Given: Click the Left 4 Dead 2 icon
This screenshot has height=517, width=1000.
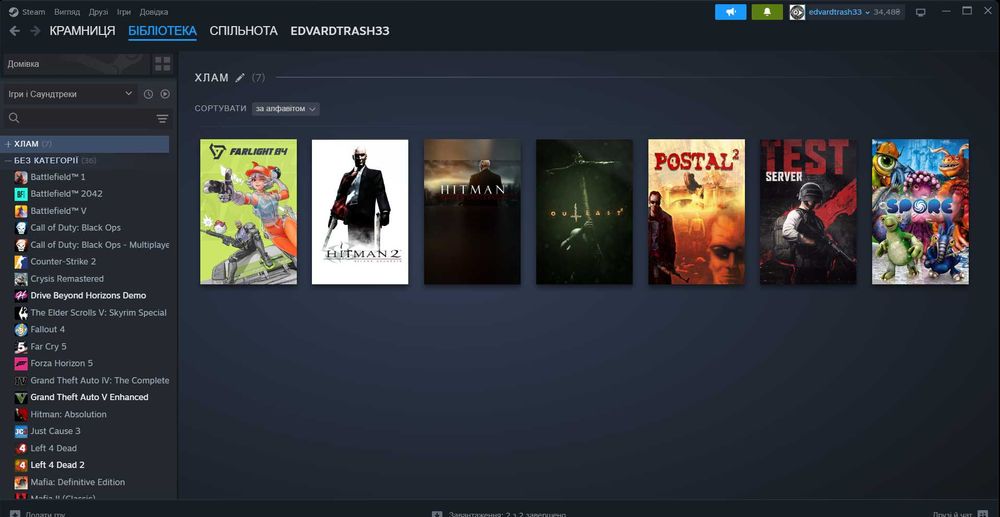Looking at the screenshot, I should [x=21, y=465].
